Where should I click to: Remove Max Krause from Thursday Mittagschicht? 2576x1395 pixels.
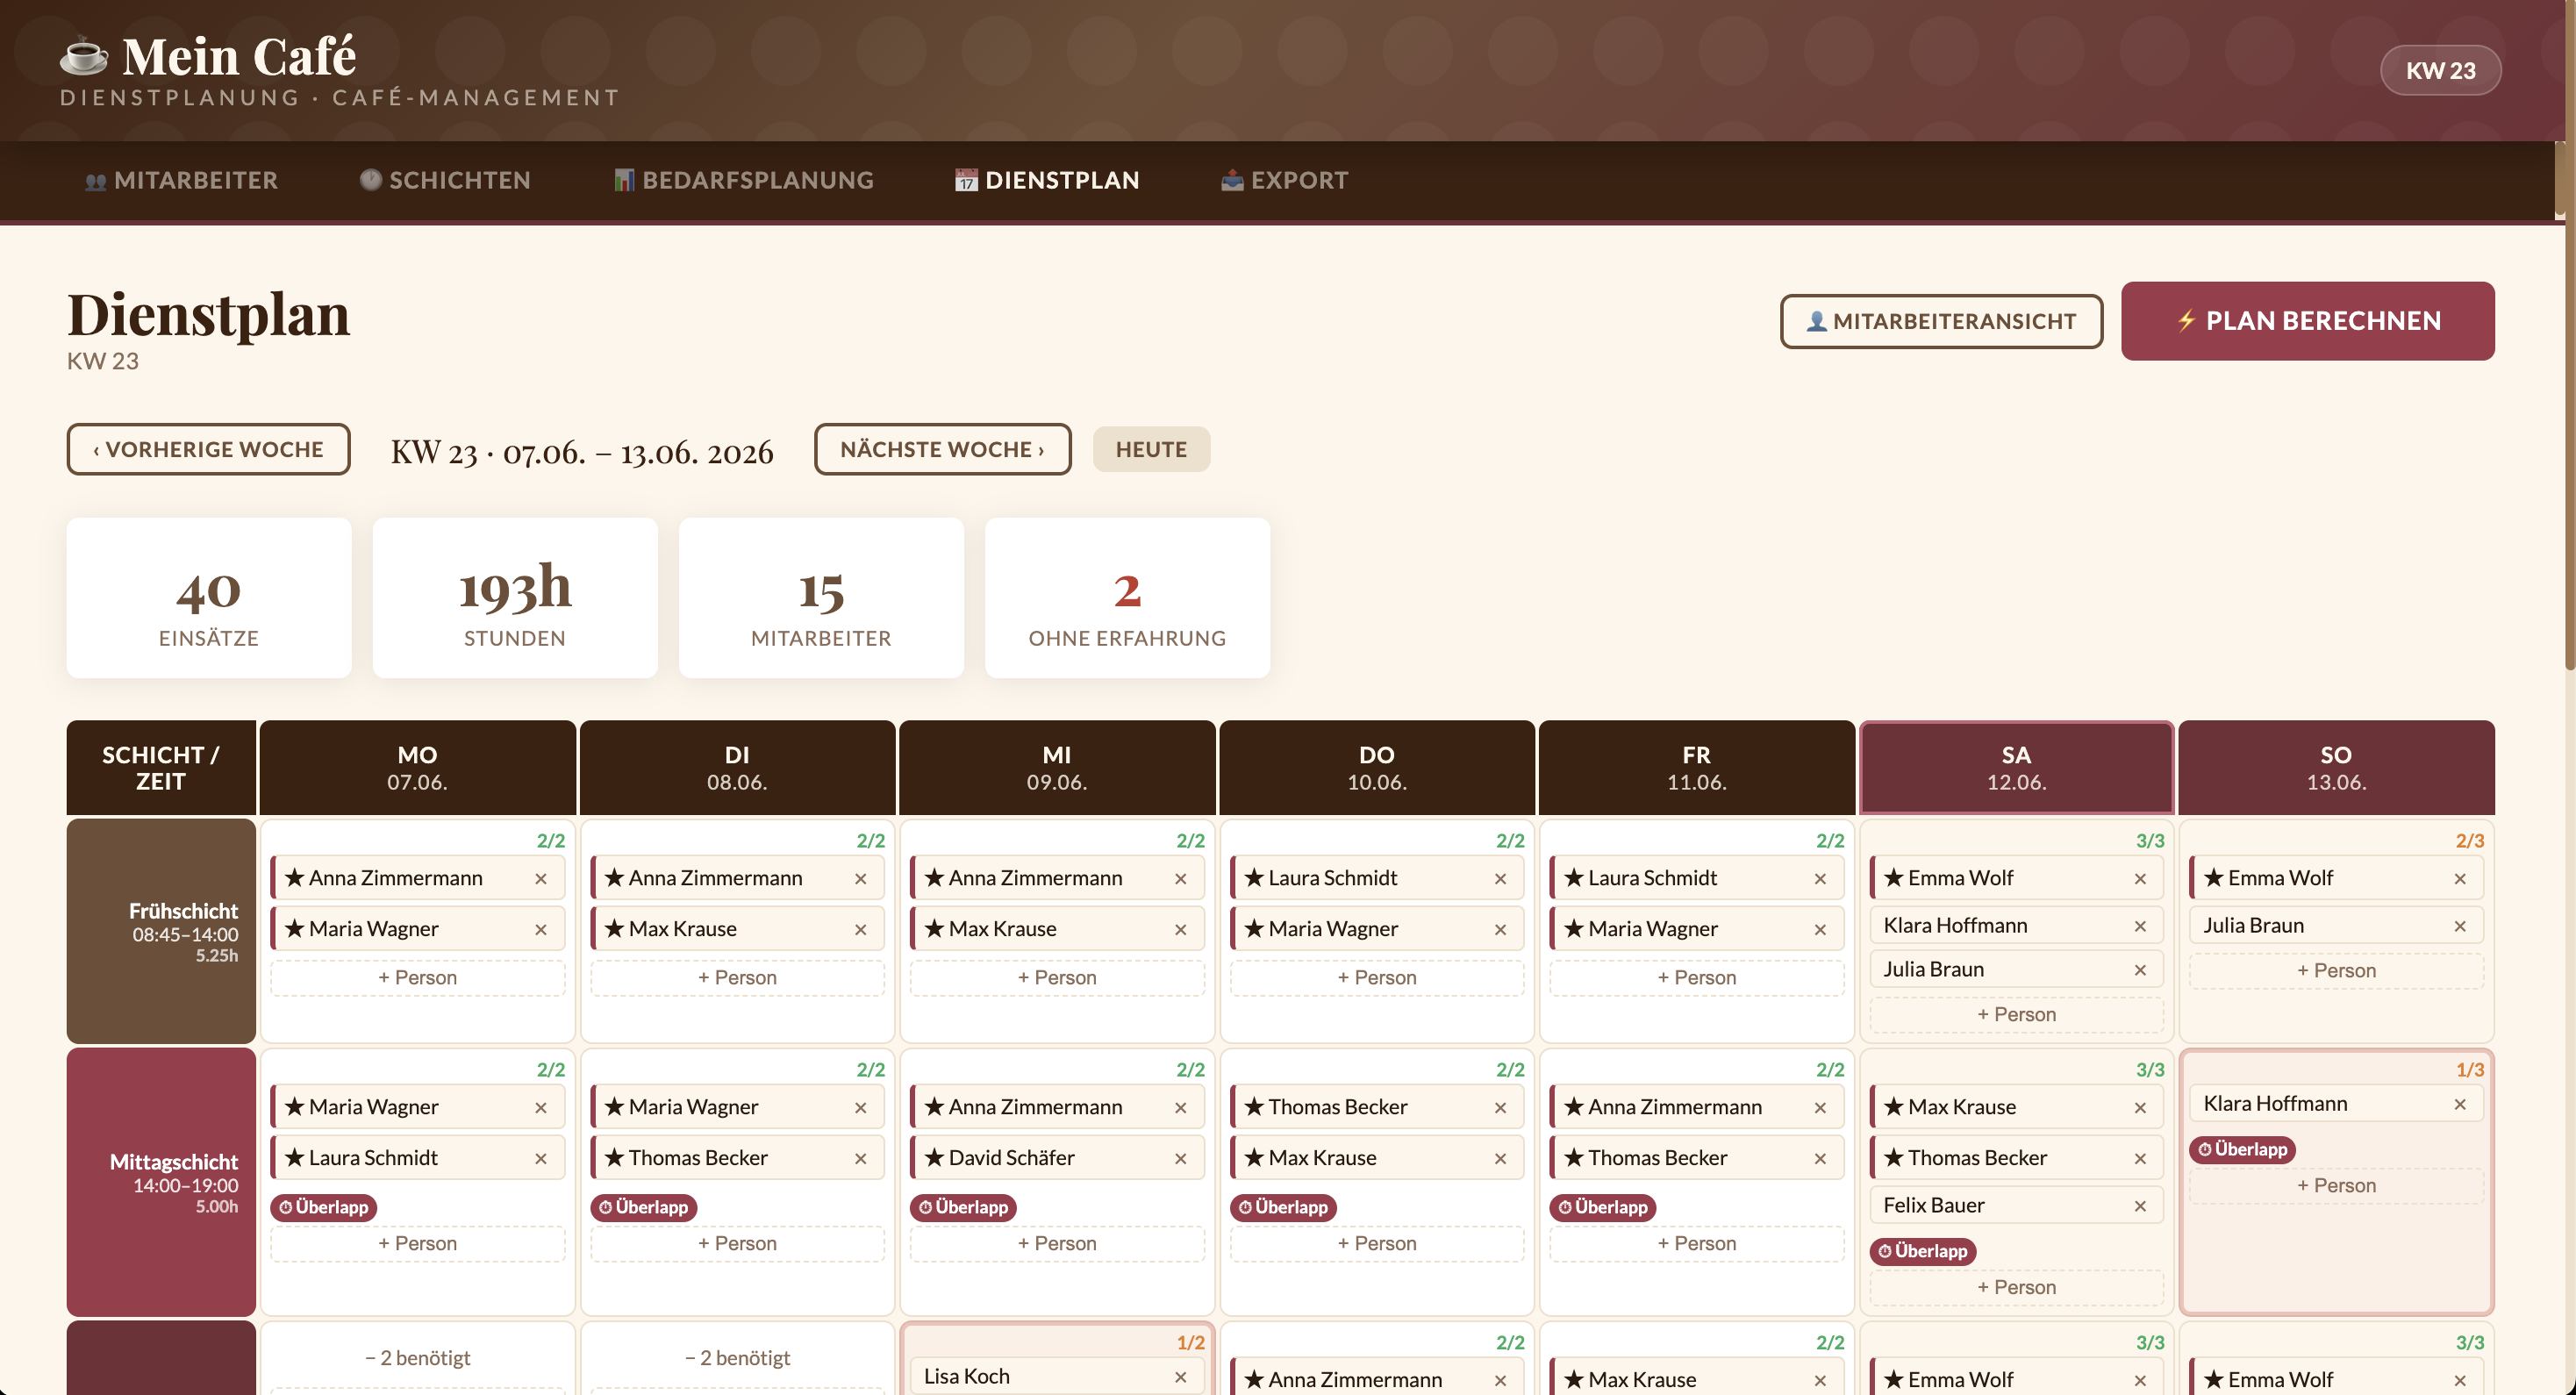pos(1501,1158)
